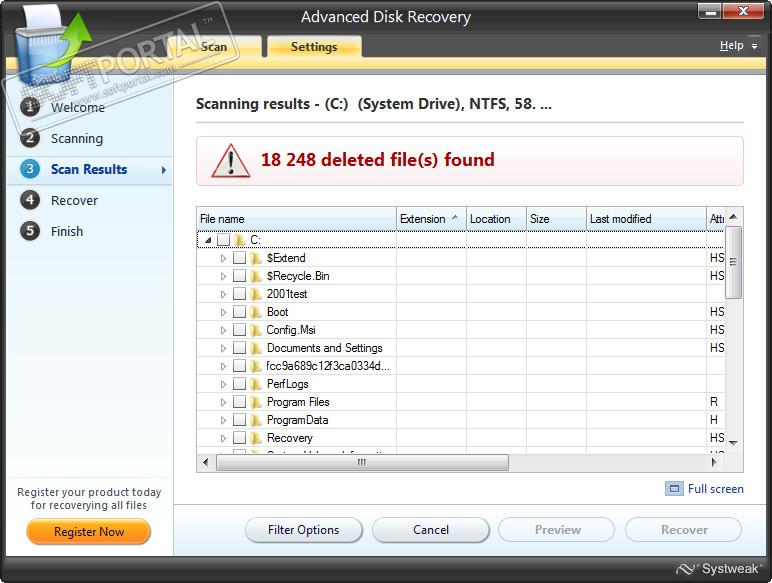Click the Cancel button

(431, 530)
